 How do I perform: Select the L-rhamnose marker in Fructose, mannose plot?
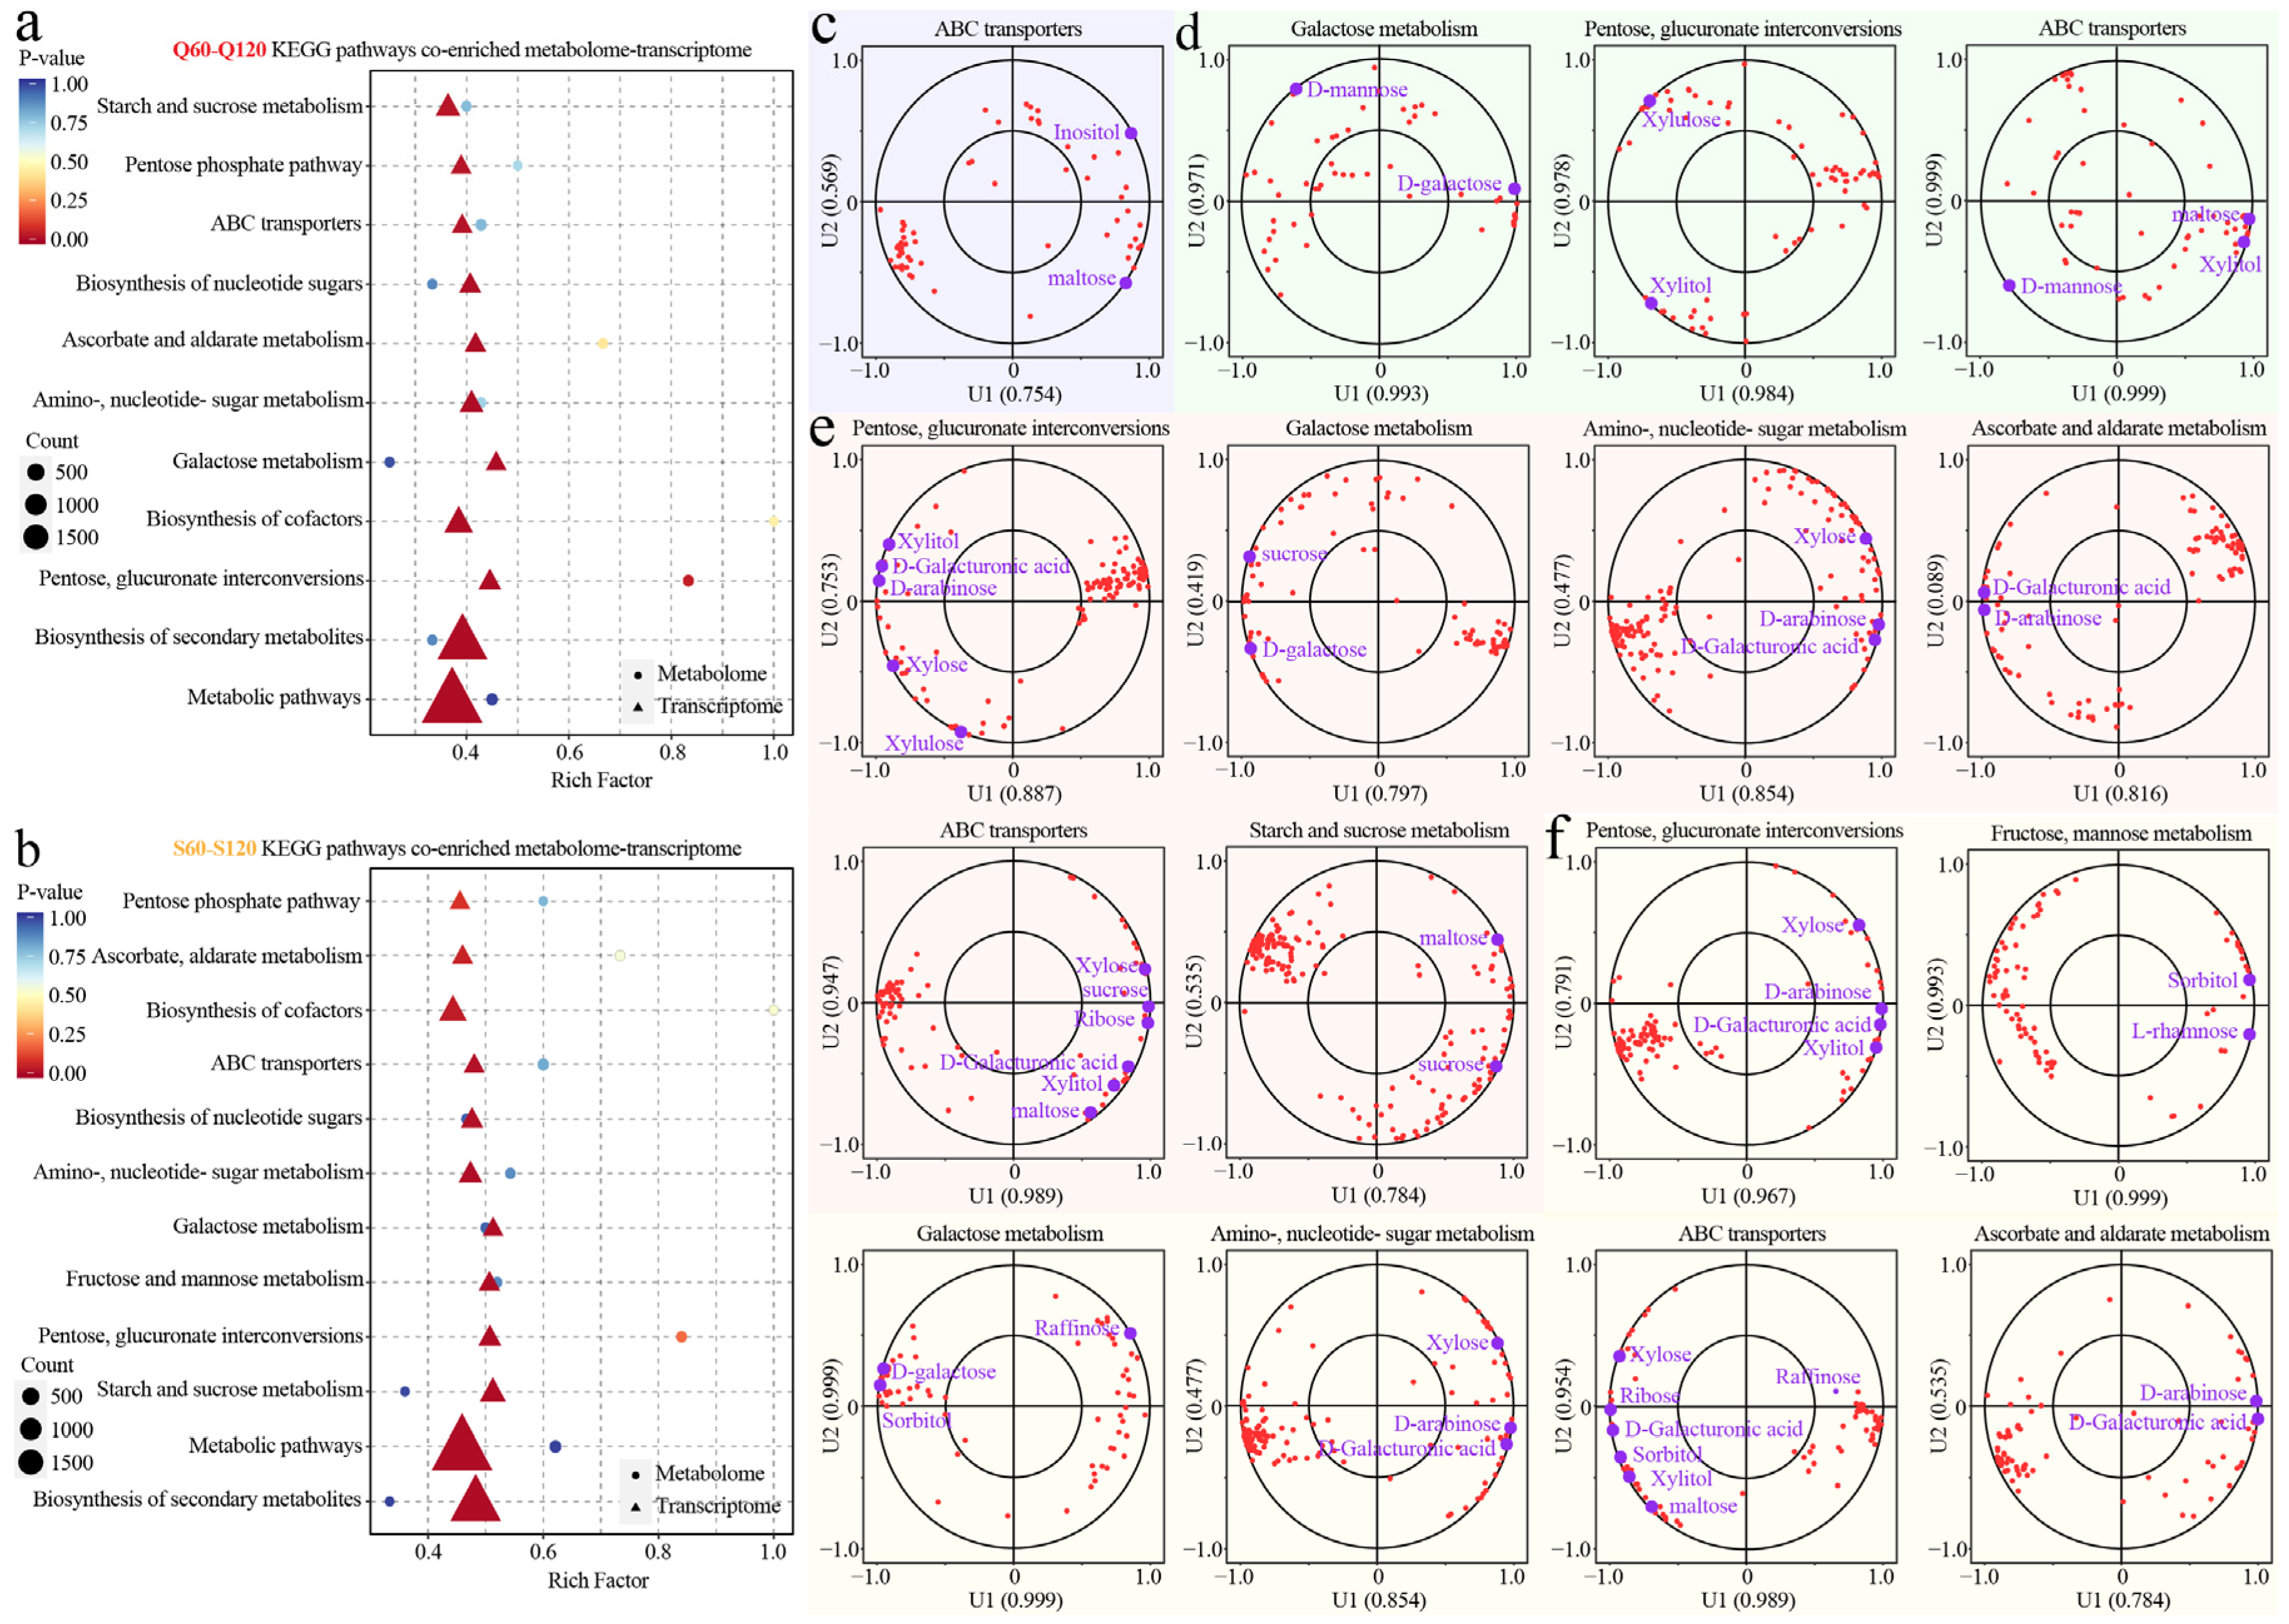[2249, 1034]
